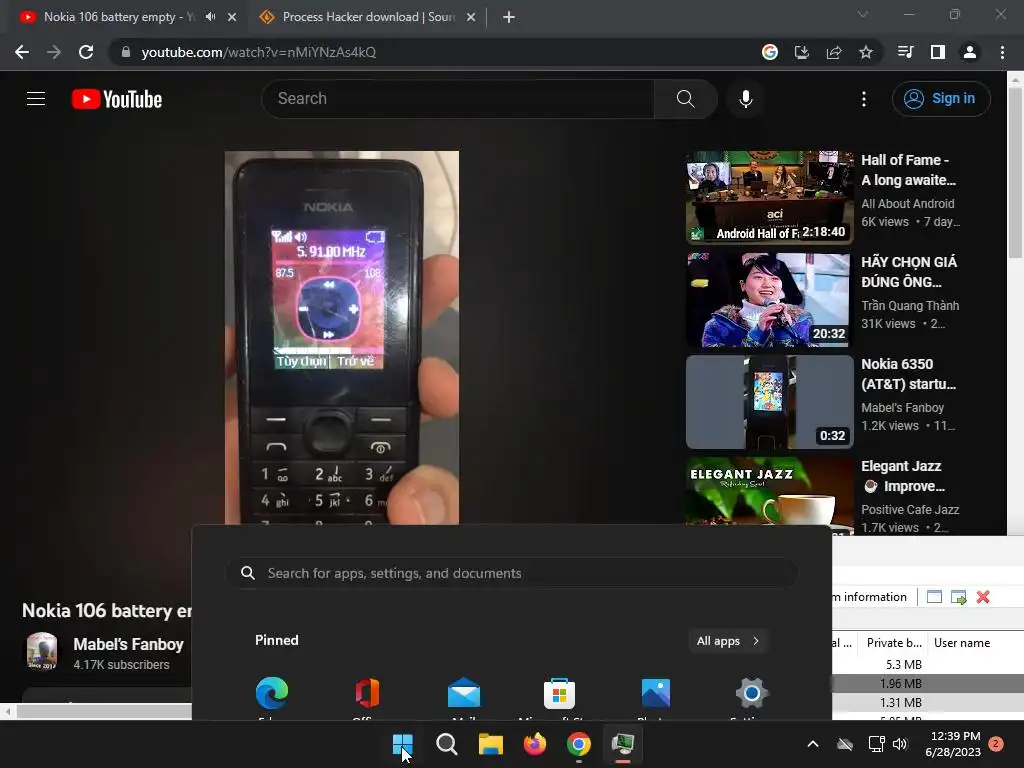Close the Process Hacker download tab
Viewport: 1024px width, 768px height.
point(471,17)
